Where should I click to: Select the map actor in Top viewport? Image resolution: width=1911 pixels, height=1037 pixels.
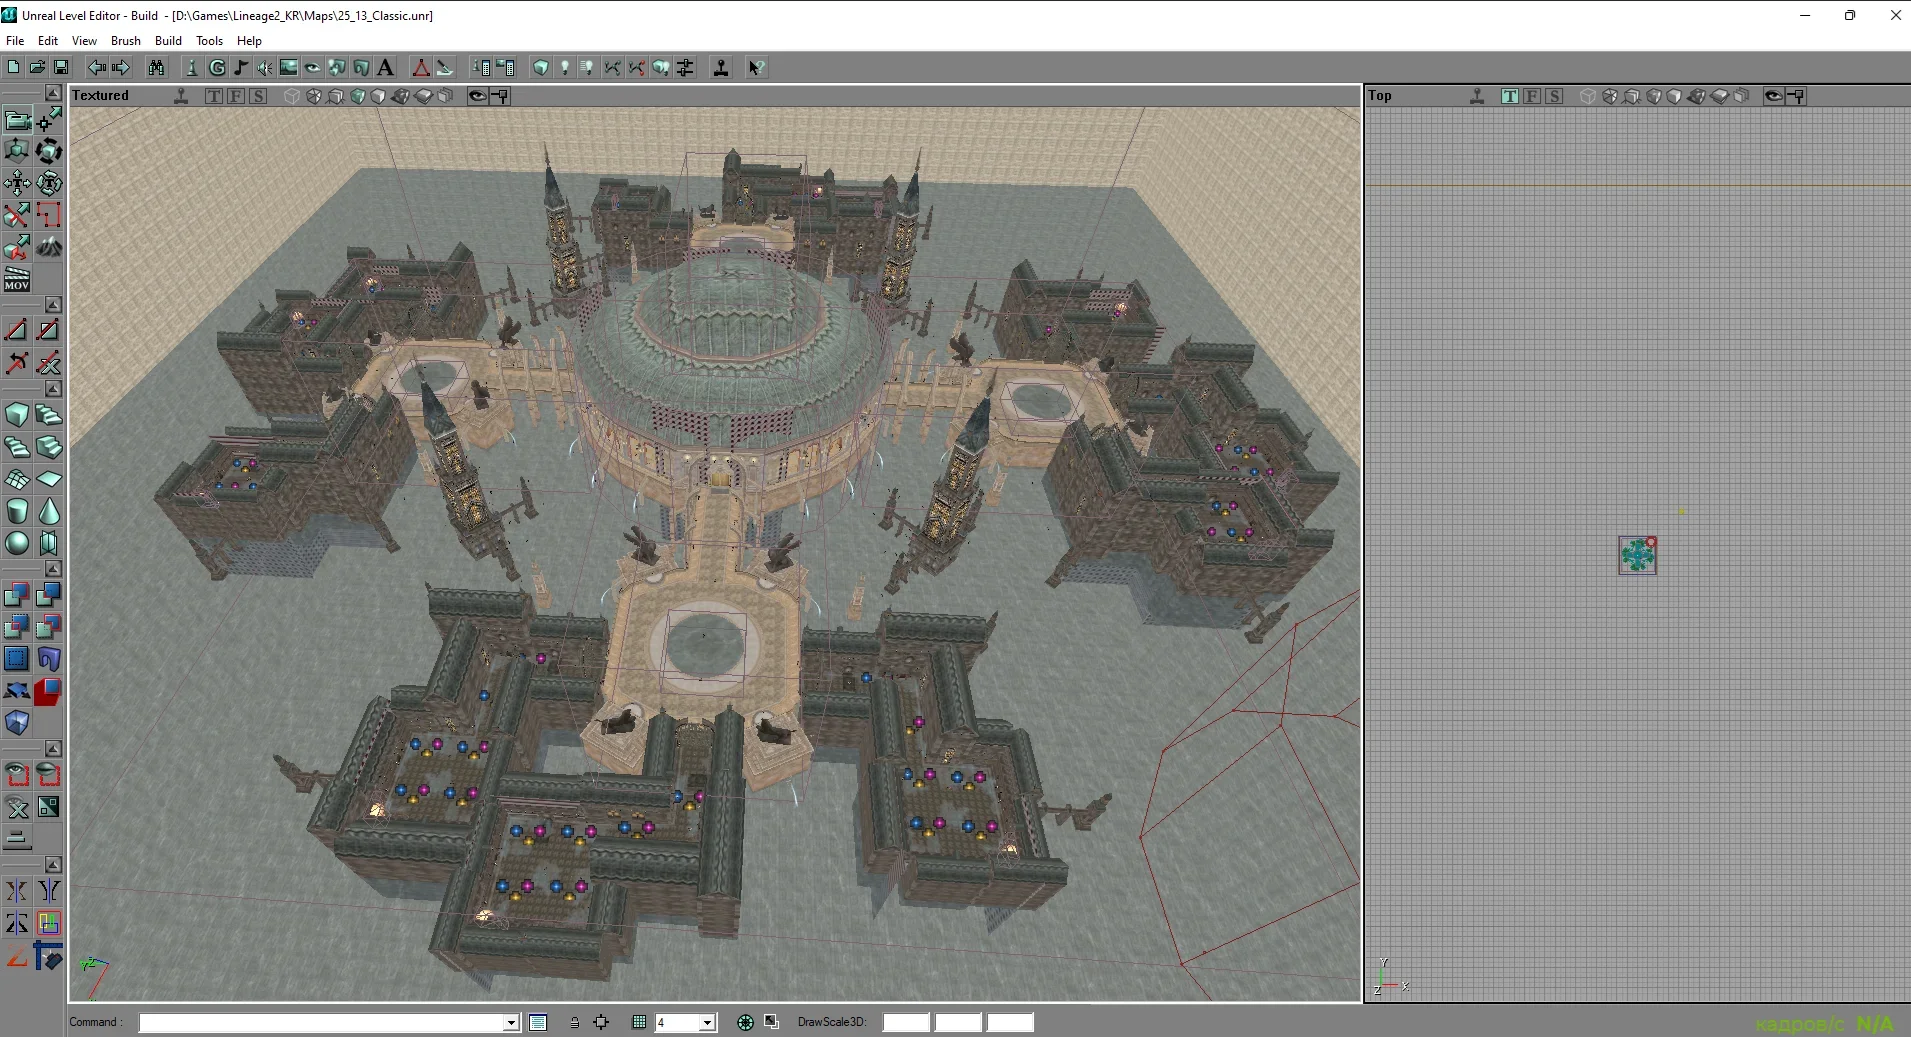[1637, 555]
